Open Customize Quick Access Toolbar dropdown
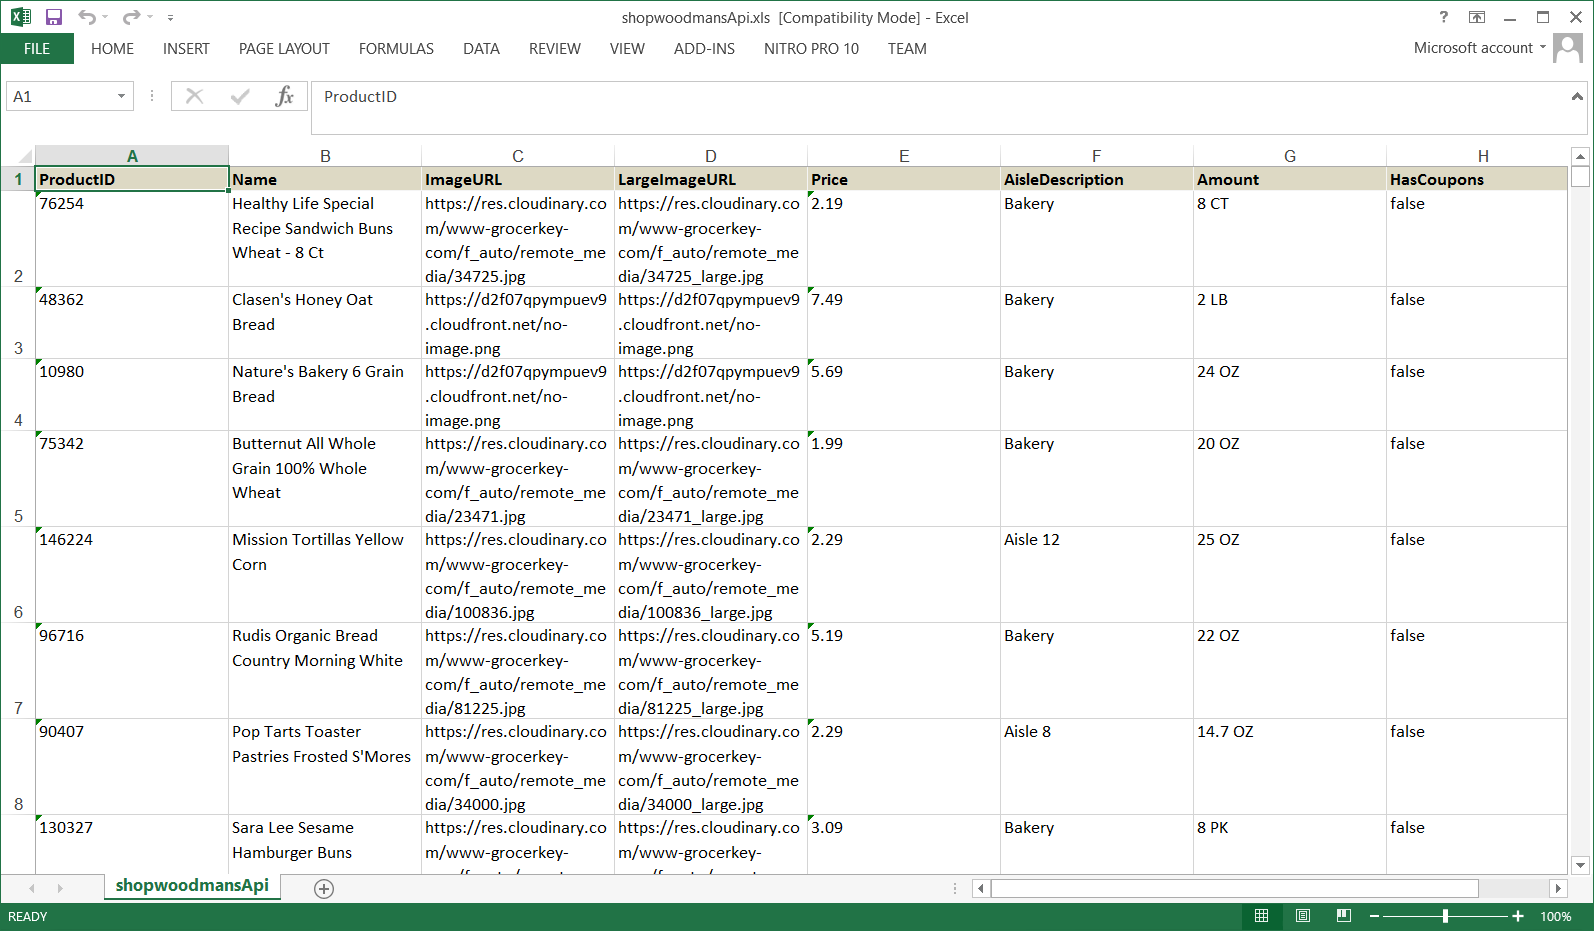1594x931 pixels. click(x=170, y=18)
